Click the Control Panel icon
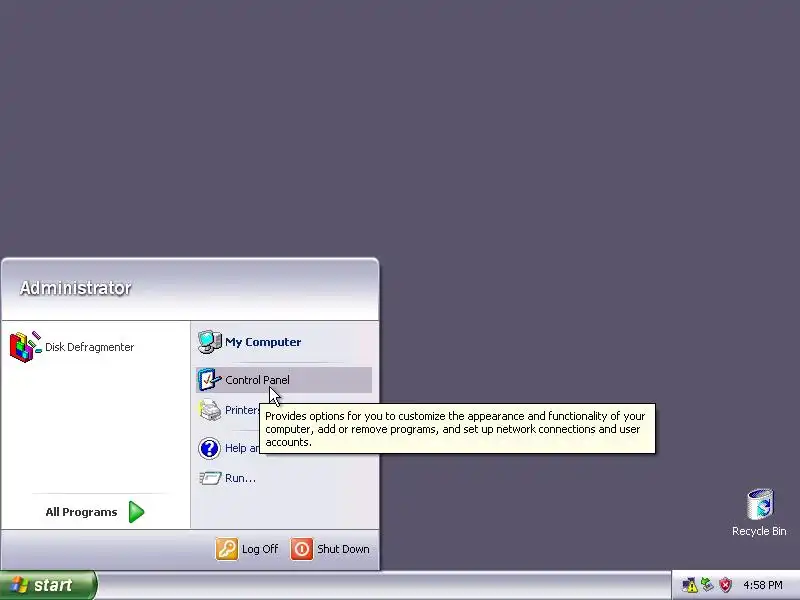The width and height of the screenshot is (800, 600). pos(209,380)
